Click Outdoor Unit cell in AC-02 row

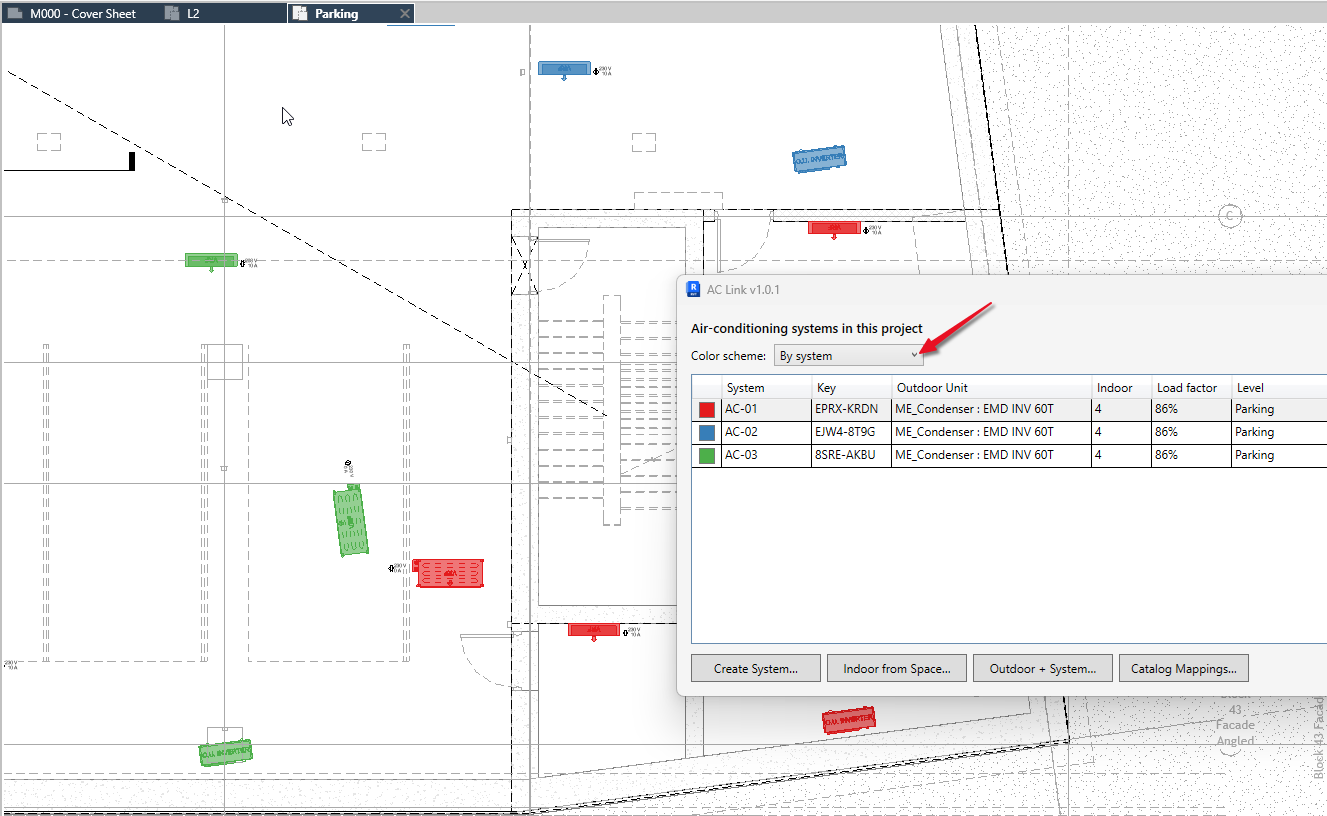tap(991, 432)
